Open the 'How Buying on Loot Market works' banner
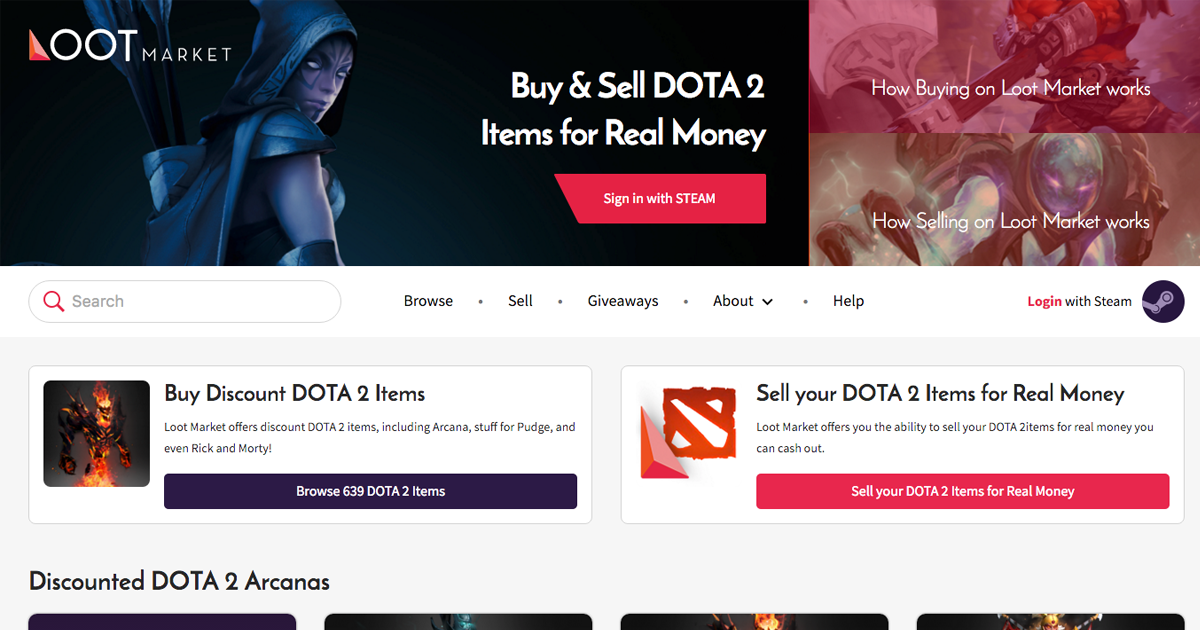The width and height of the screenshot is (1200, 630). [1010, 88]
